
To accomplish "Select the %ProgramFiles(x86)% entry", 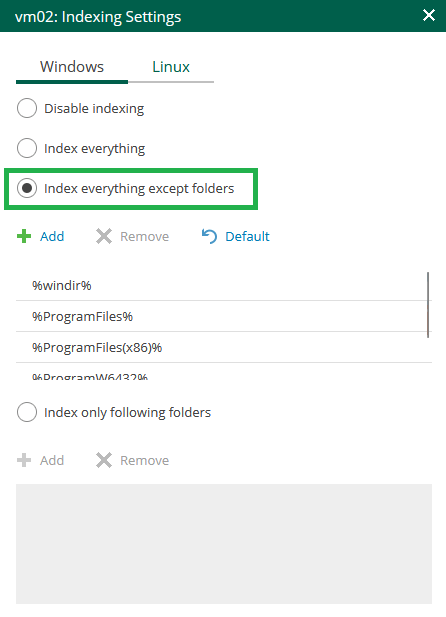I will tap(222, 347).
